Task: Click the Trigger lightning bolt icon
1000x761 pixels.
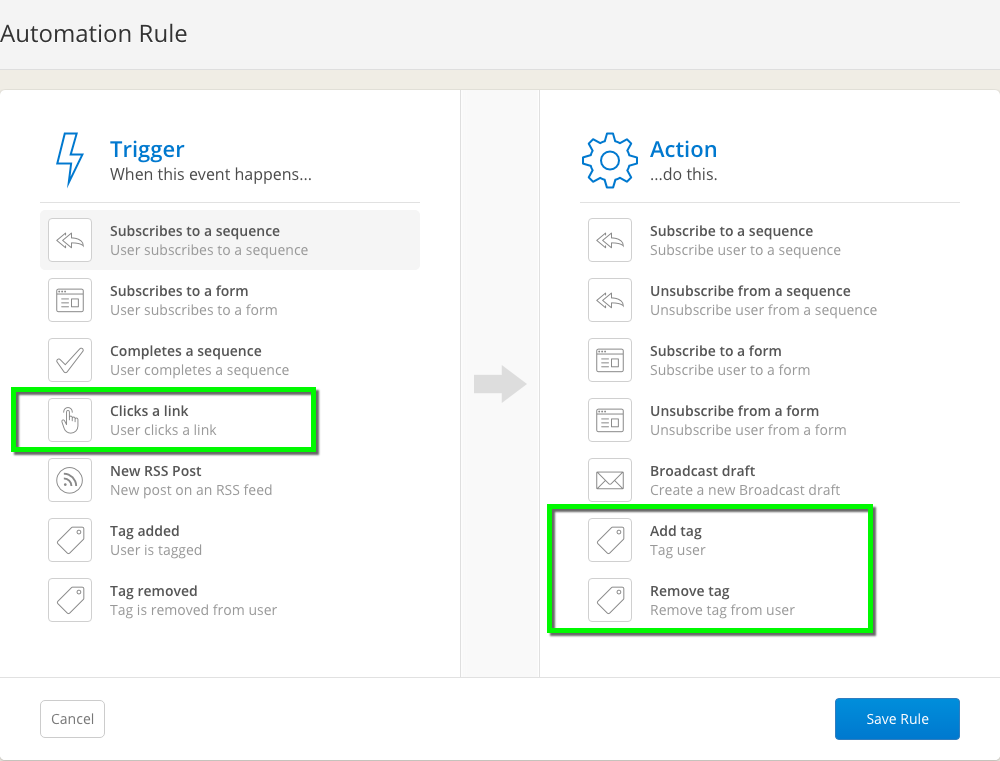Action: [70, 159]
